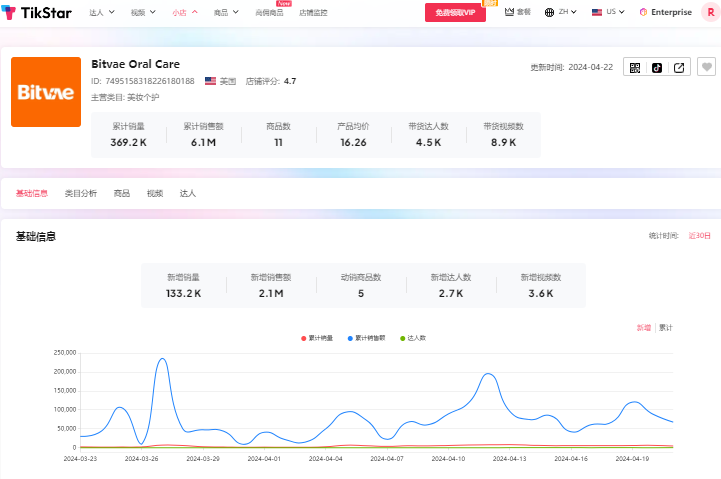721x479 pixels.
Task: Click the 2.7K 新增达人数 value
Action: [x=451, y=293]
